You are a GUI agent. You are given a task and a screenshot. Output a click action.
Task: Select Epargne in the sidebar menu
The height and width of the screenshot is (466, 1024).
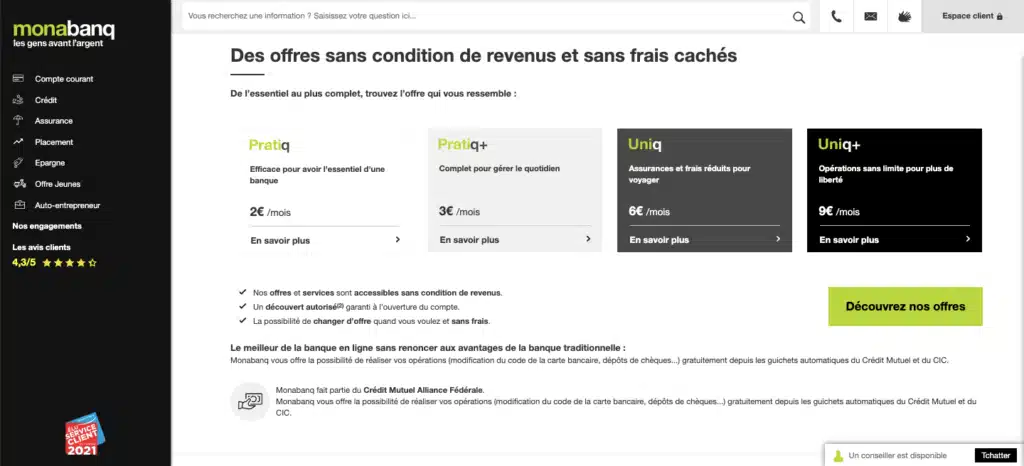tap(50, 163)
